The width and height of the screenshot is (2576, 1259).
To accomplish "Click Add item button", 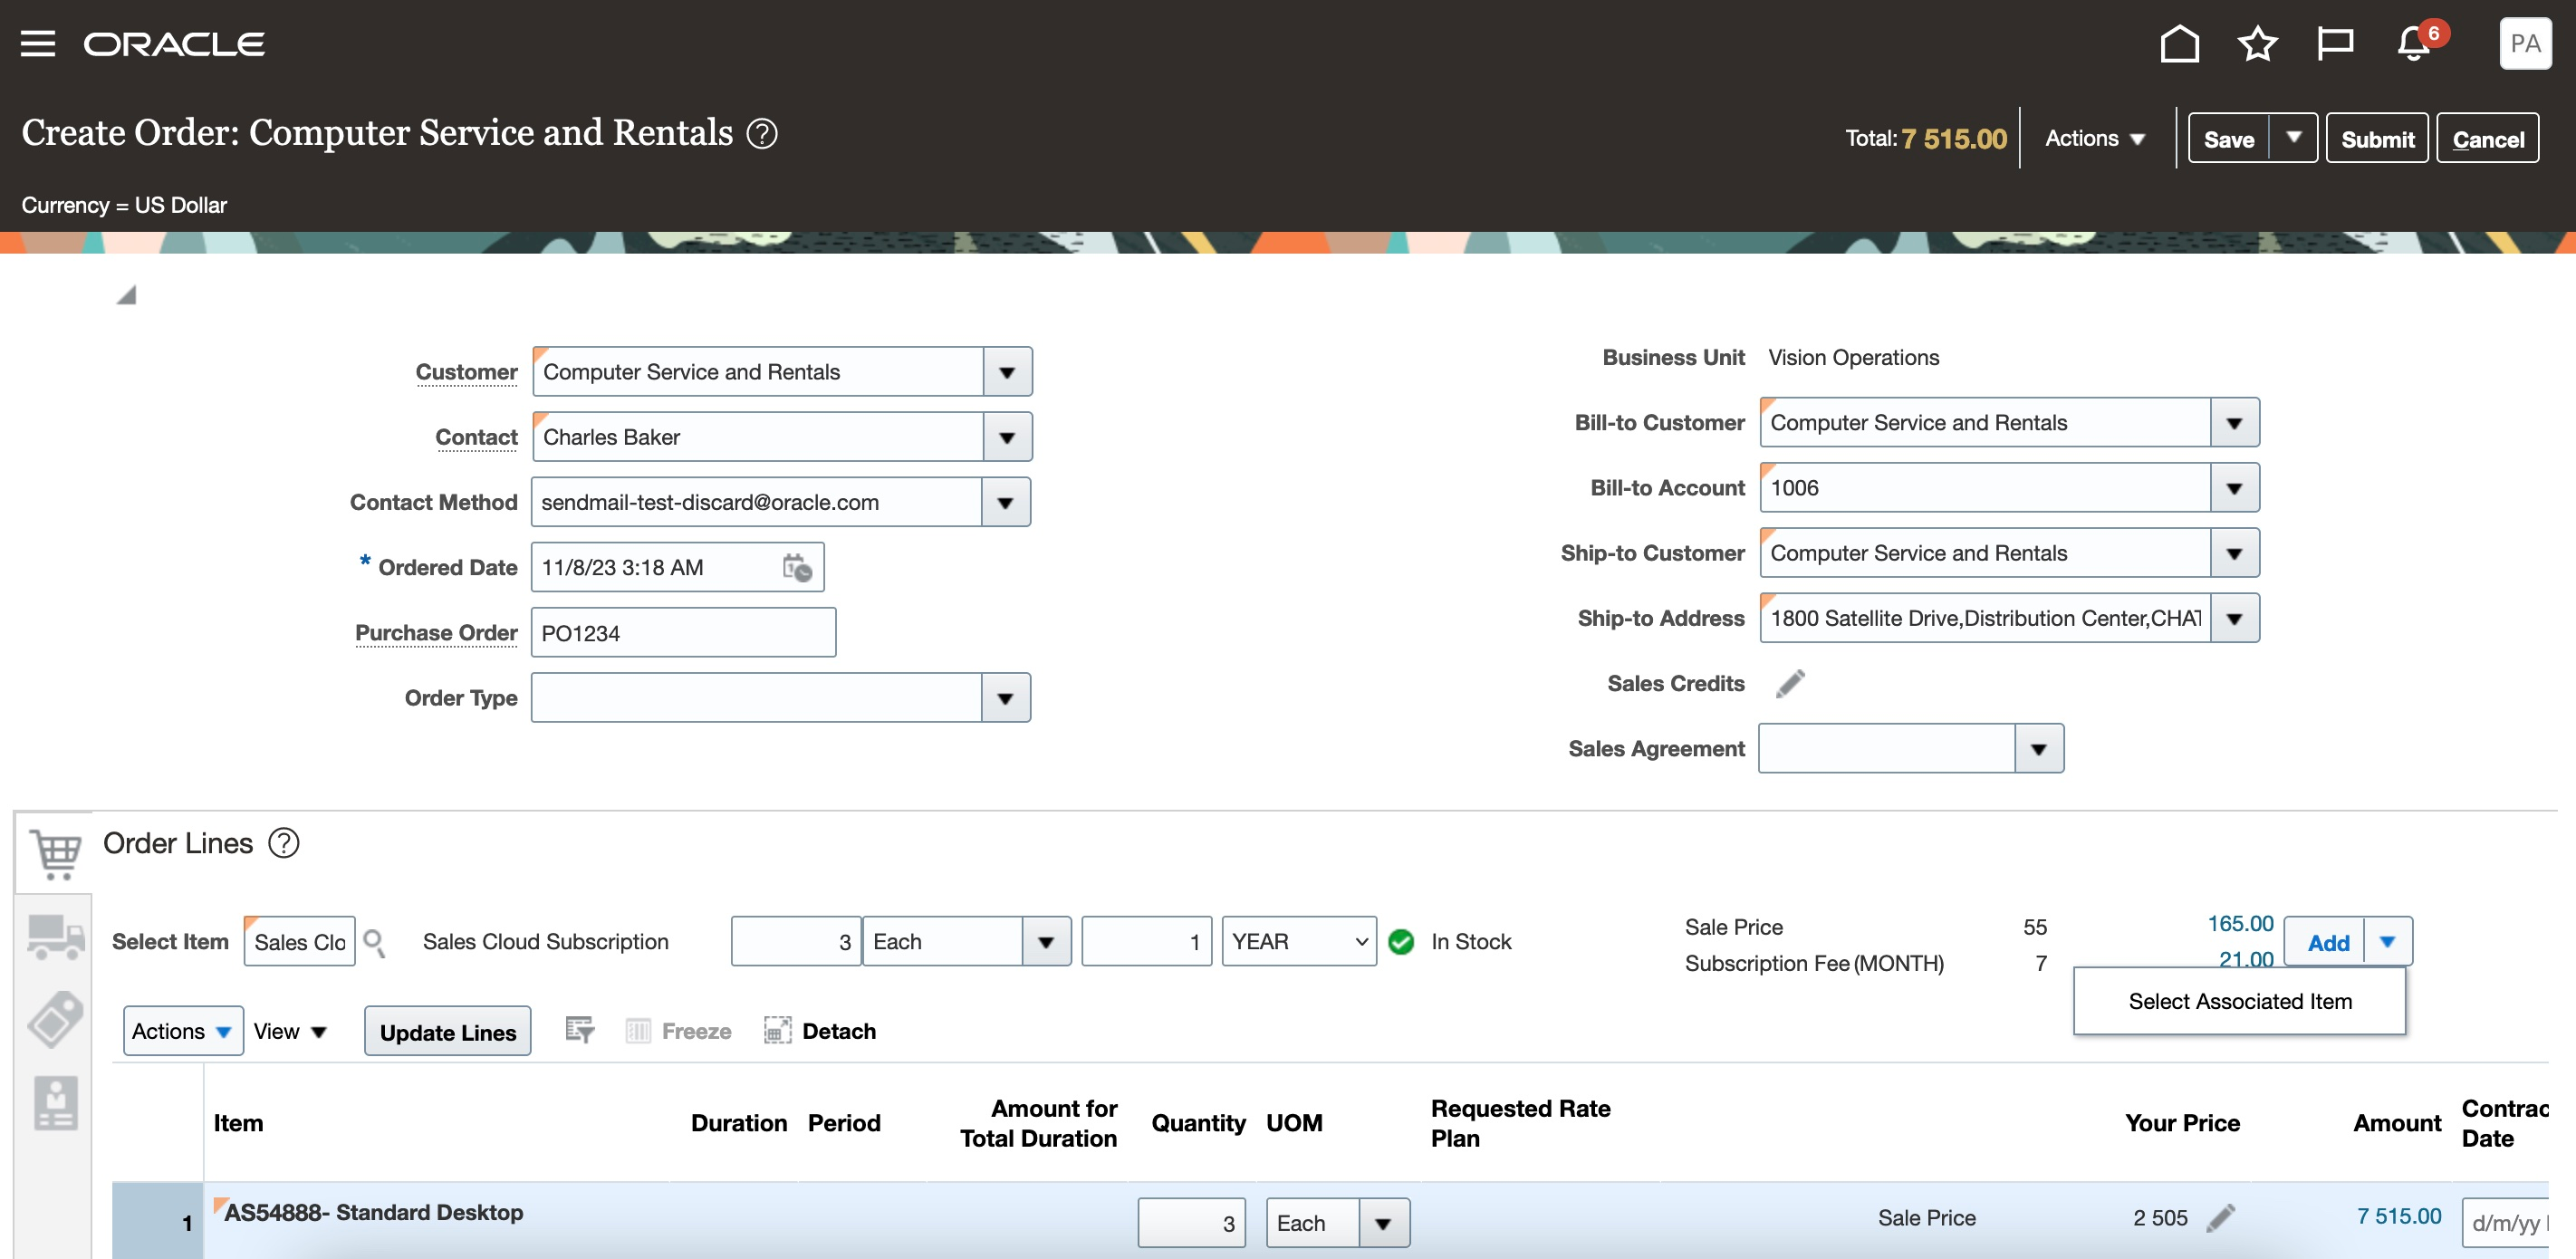I will 2327,943.
